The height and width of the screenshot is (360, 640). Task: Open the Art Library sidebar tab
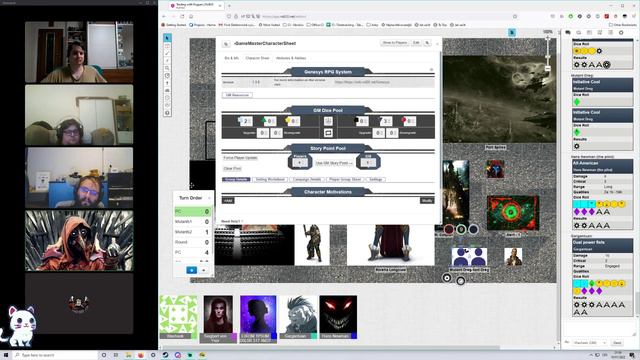pos(578,33)
